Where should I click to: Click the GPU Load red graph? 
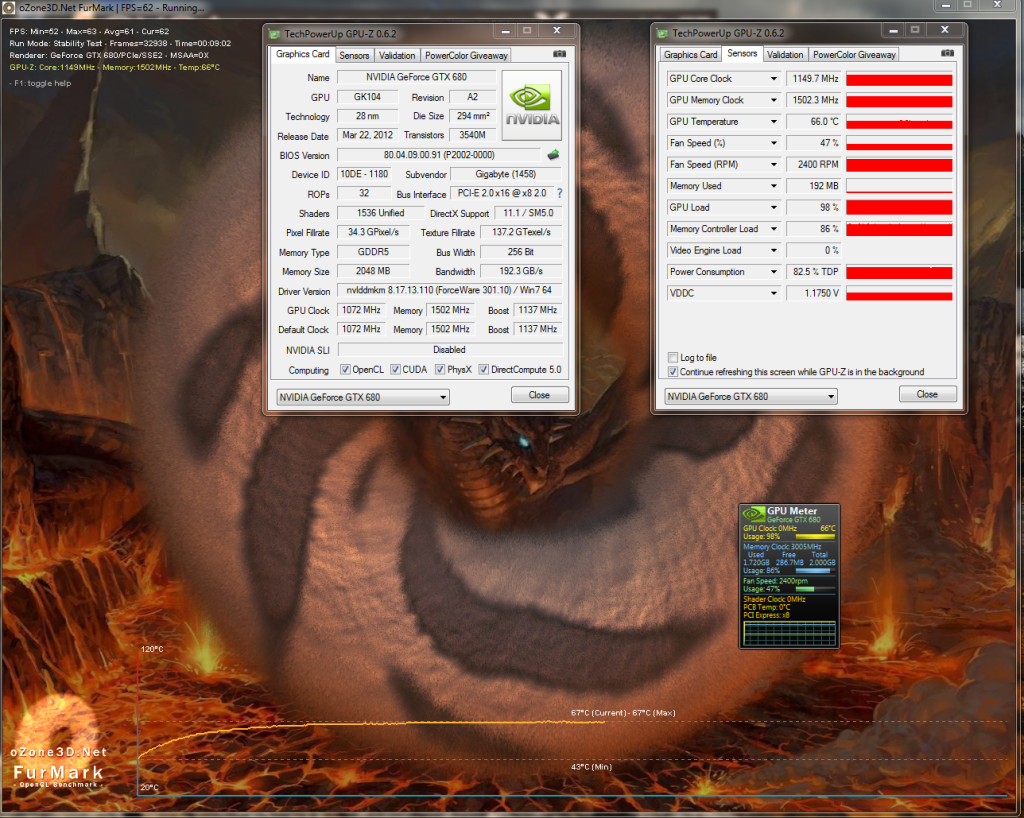[899, 208]
